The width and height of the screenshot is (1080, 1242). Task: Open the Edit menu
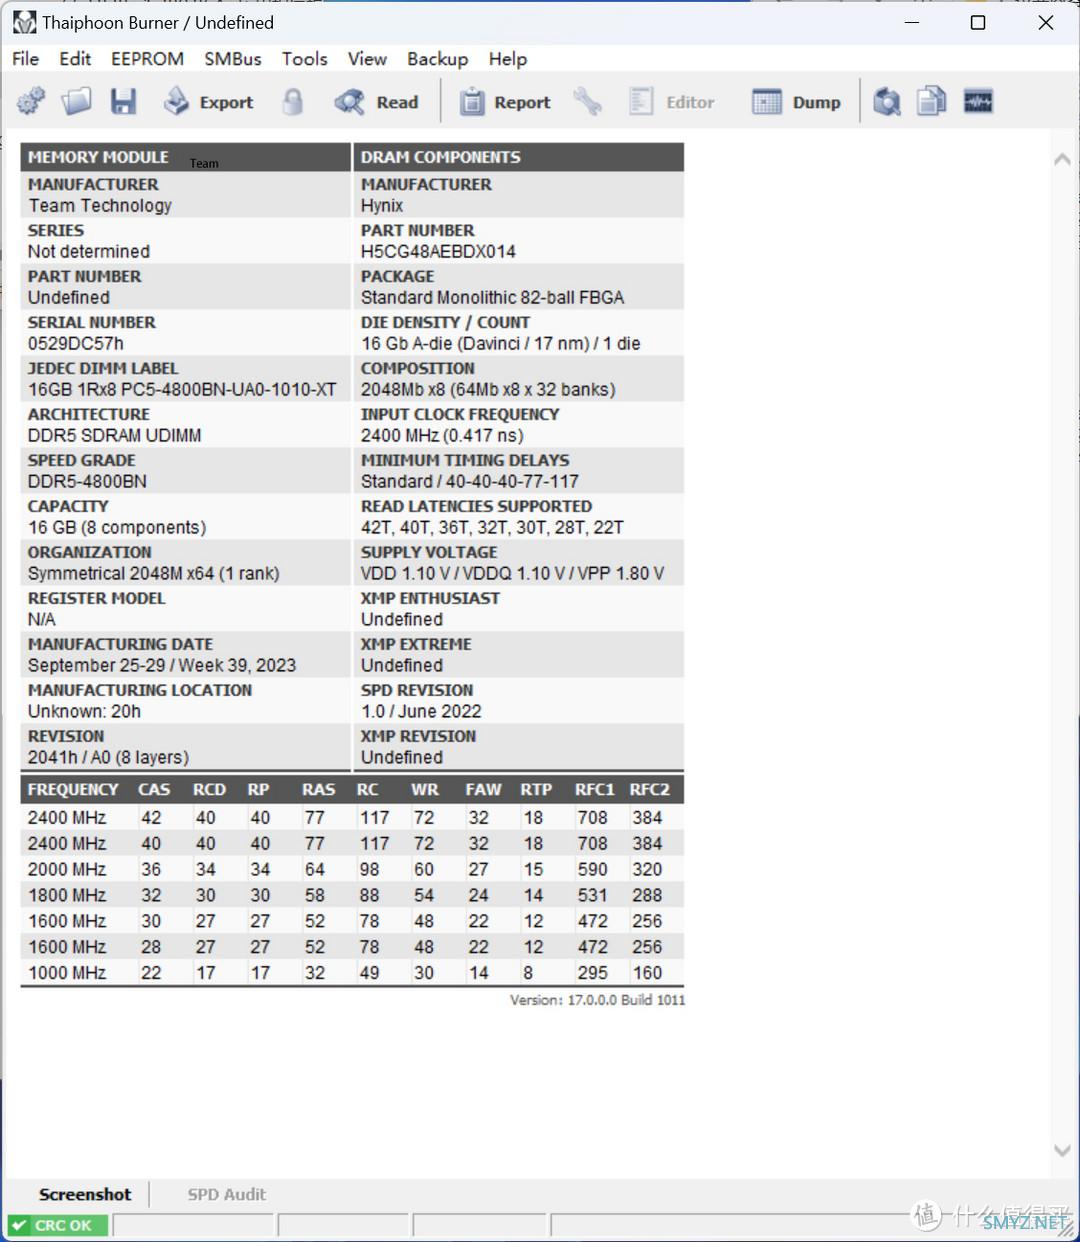[x=75, y=59]
